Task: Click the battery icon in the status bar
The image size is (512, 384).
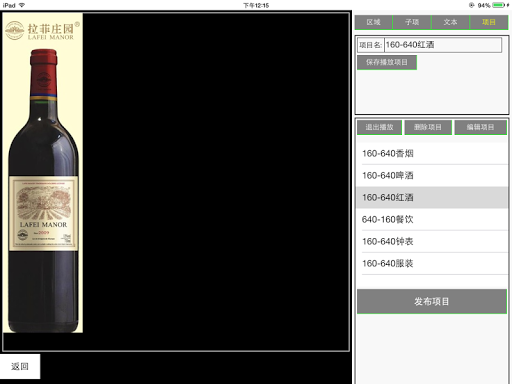Action: coord(498,5)
